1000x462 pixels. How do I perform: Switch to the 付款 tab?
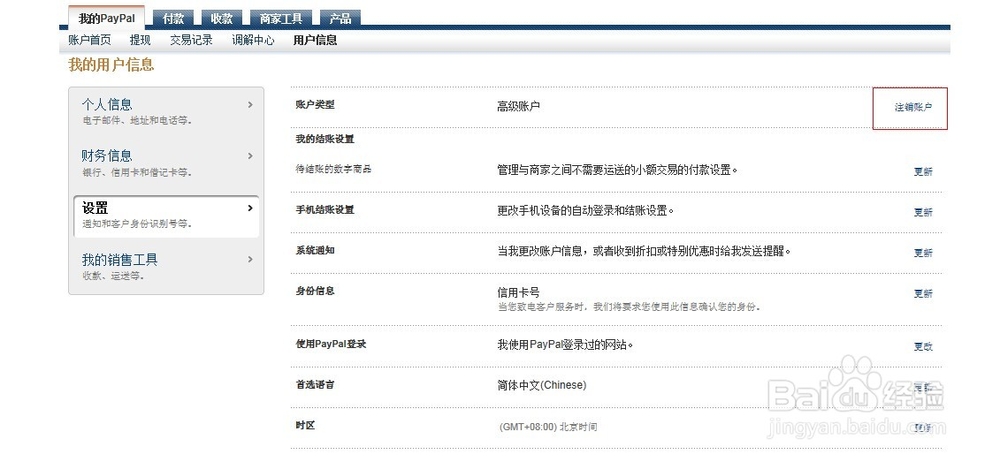pos(173,19)
